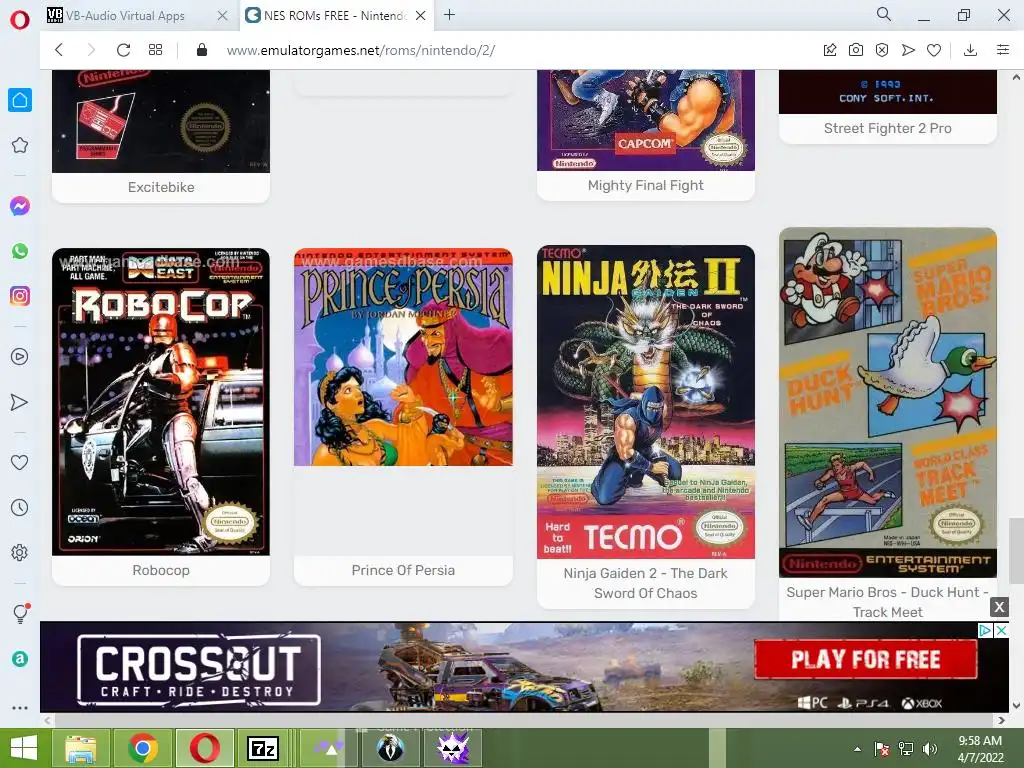Viewport: 1024px width, 768px height.
Task: Open the Prince Of Persia title link
Action: tap(403, 570)
